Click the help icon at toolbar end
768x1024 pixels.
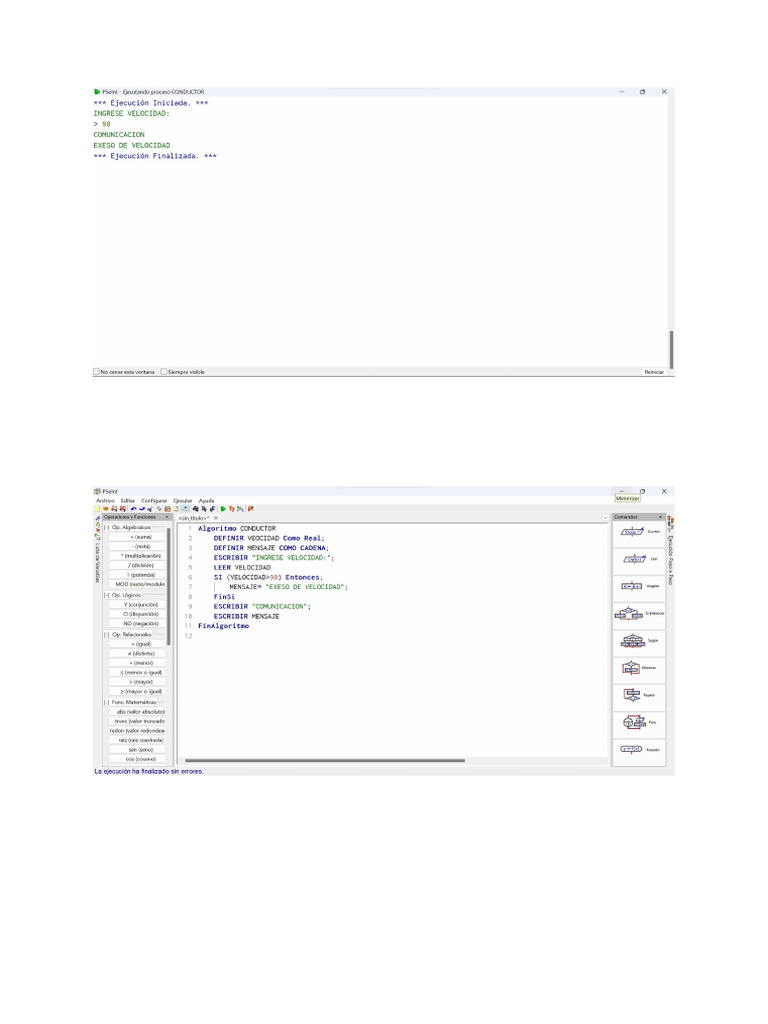coord(251,509)
